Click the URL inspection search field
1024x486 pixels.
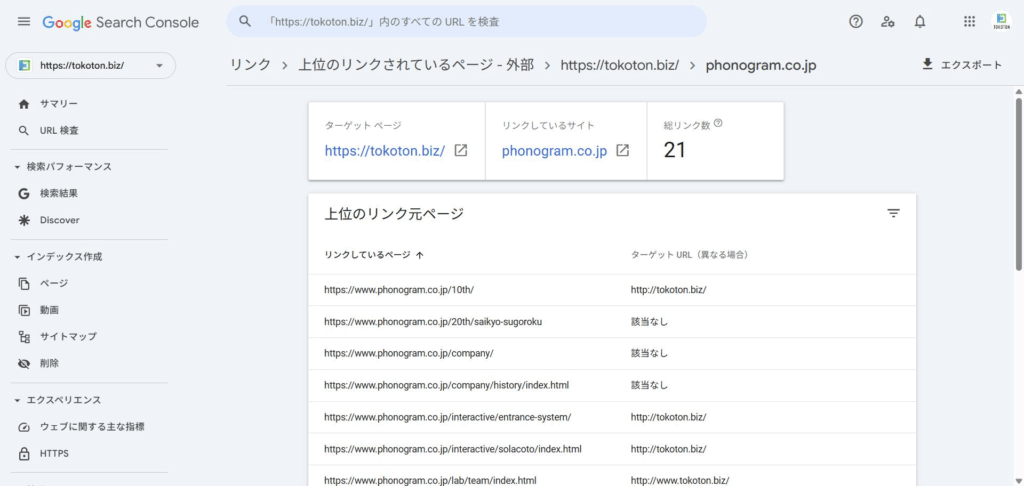tap(480, 21)
